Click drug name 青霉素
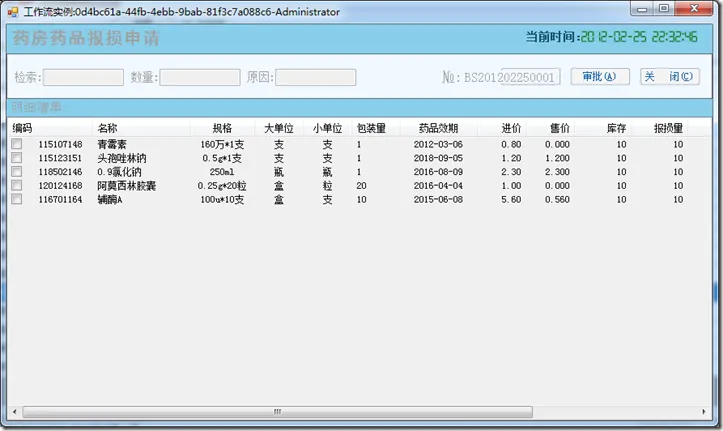This screenshot has height=431, width=723. click(112, 144)
